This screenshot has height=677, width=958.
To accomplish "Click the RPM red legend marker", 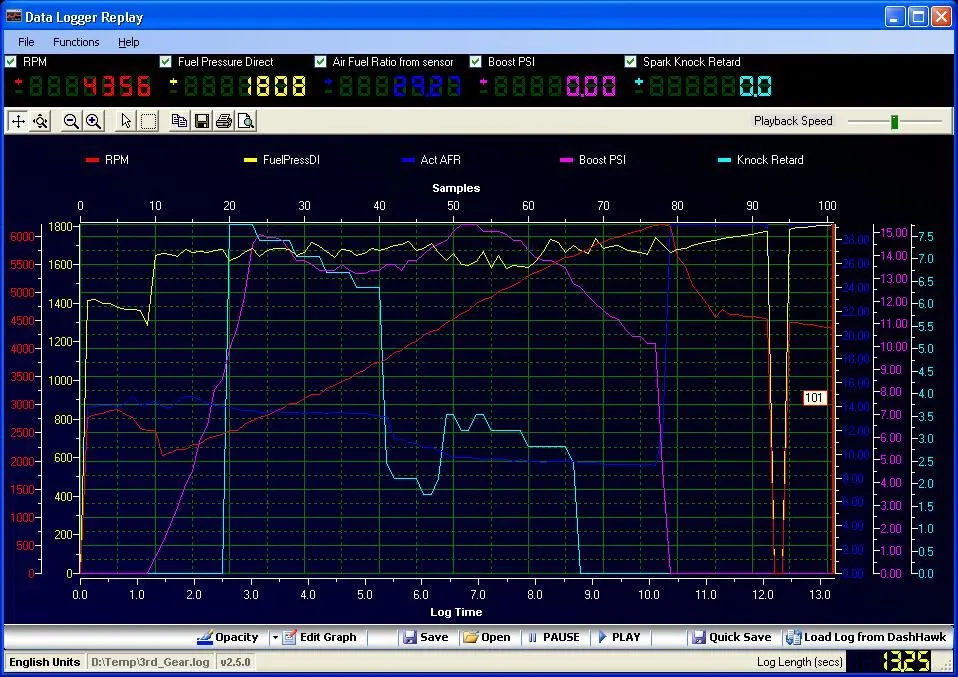I will 92,160.
